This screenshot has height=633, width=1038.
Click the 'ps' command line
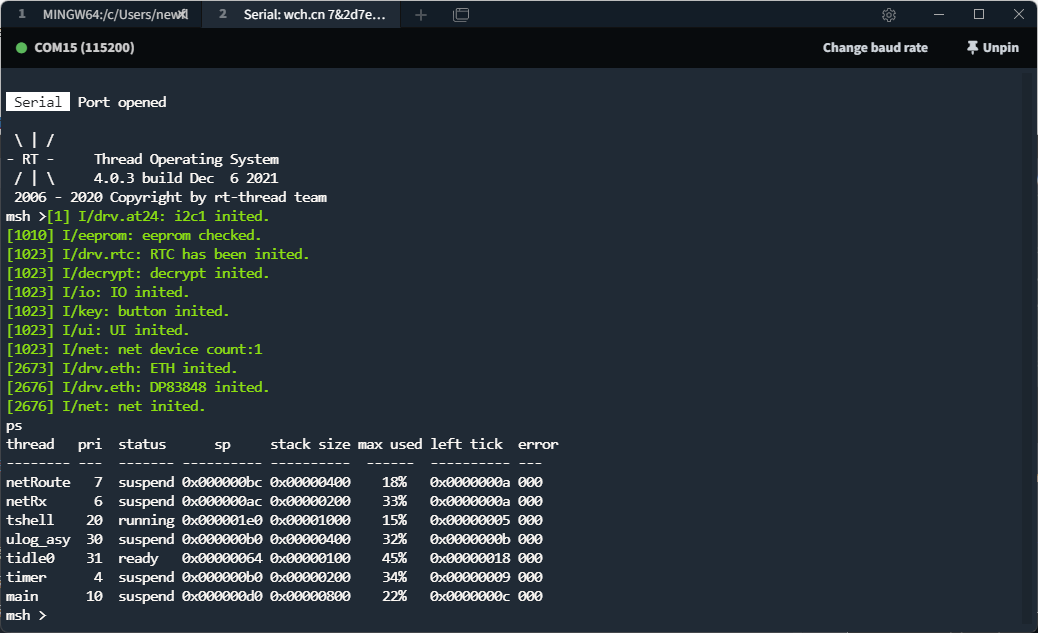coord(14,426)
